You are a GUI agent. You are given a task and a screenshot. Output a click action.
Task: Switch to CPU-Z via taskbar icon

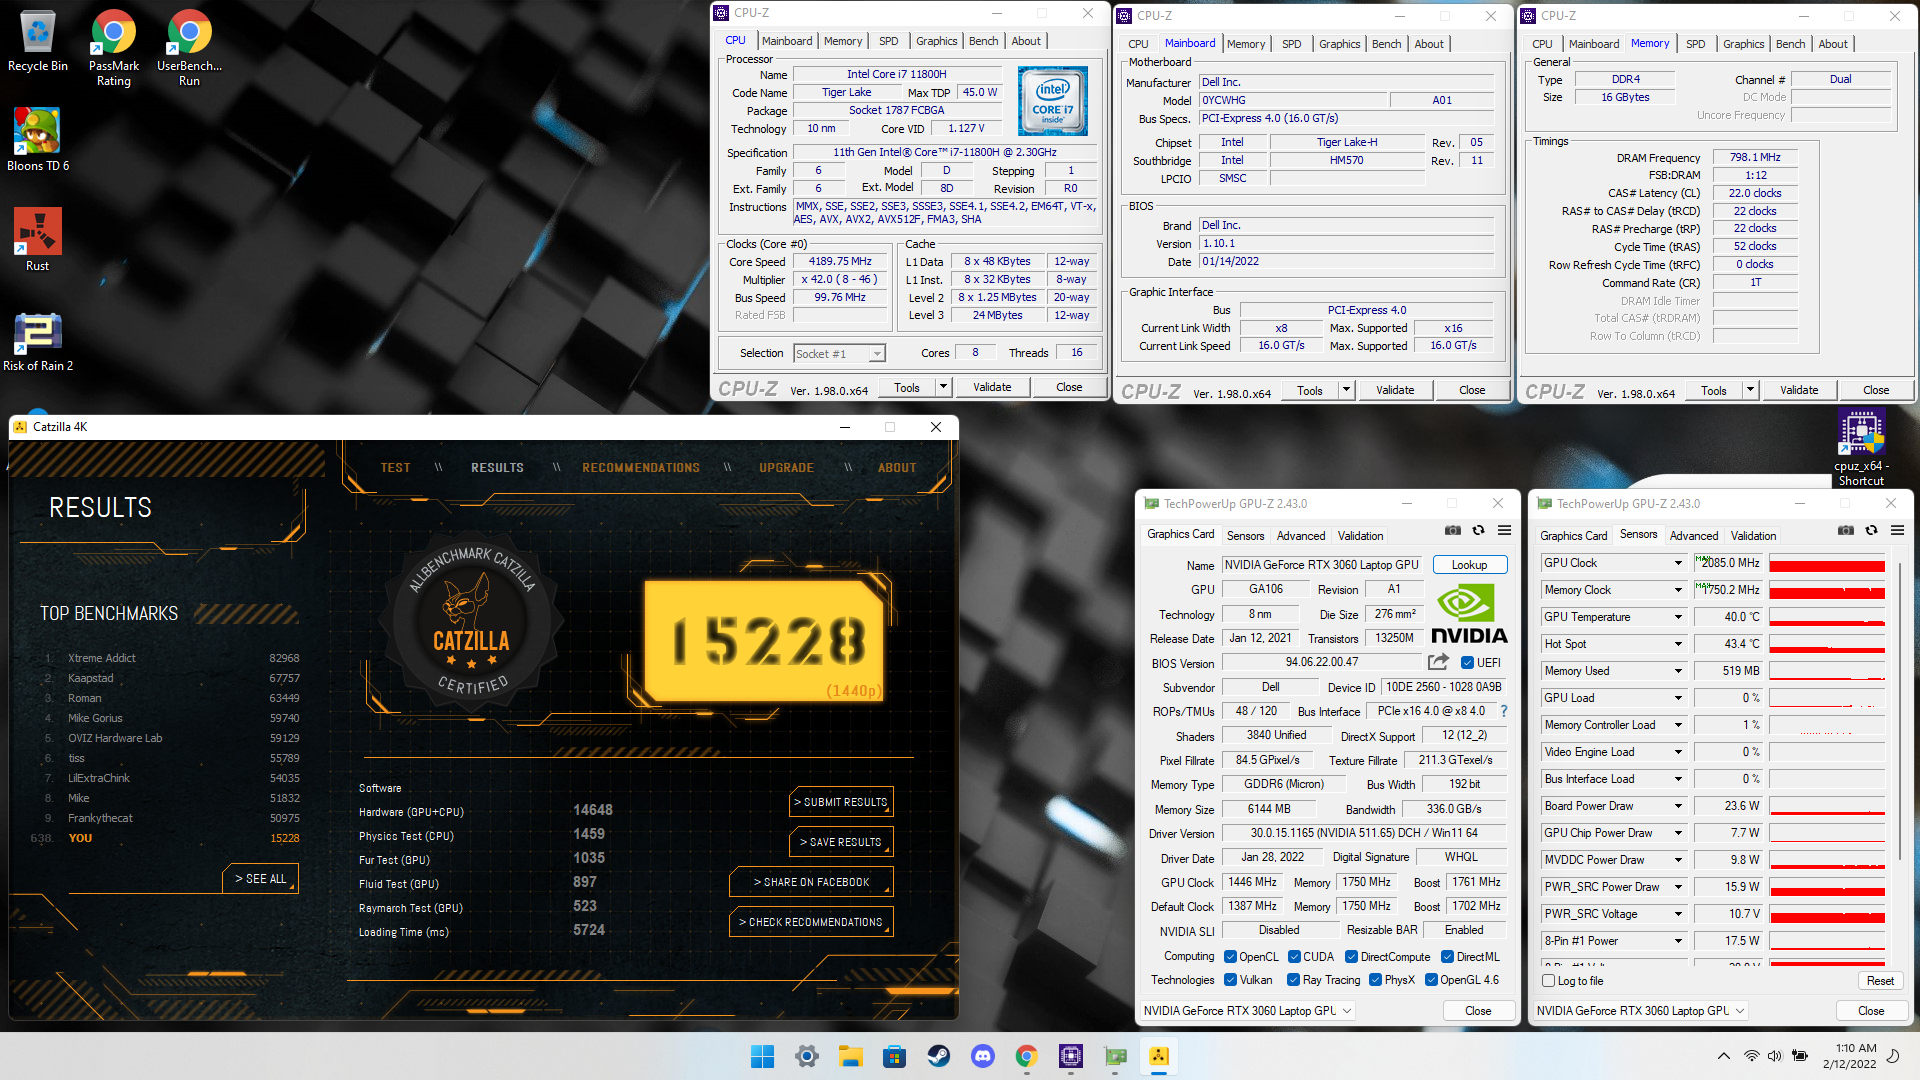[x=1071, y=1056]
